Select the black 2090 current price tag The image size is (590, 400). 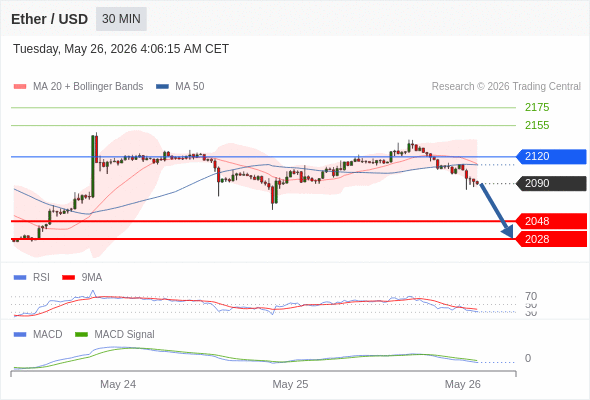coord(551,183)
